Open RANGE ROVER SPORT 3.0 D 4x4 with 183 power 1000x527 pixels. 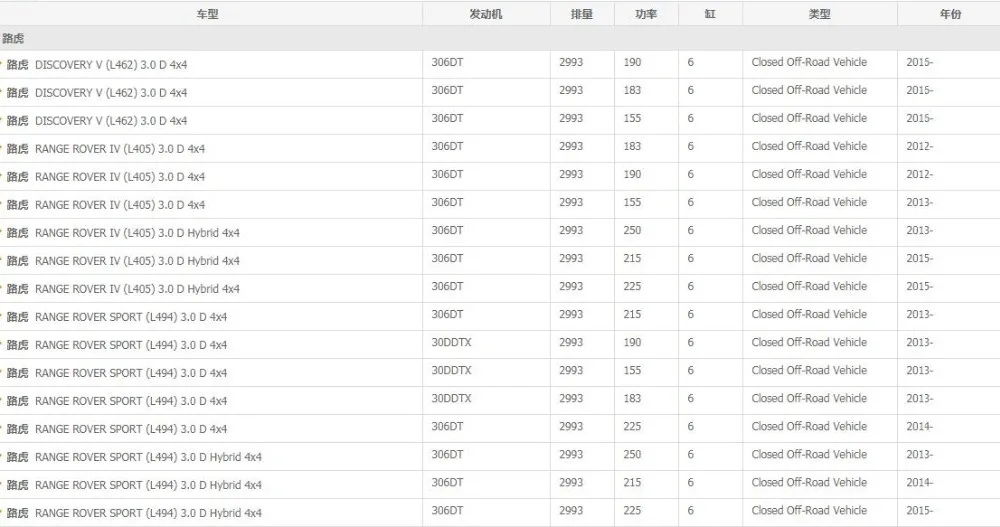(131, 401)
